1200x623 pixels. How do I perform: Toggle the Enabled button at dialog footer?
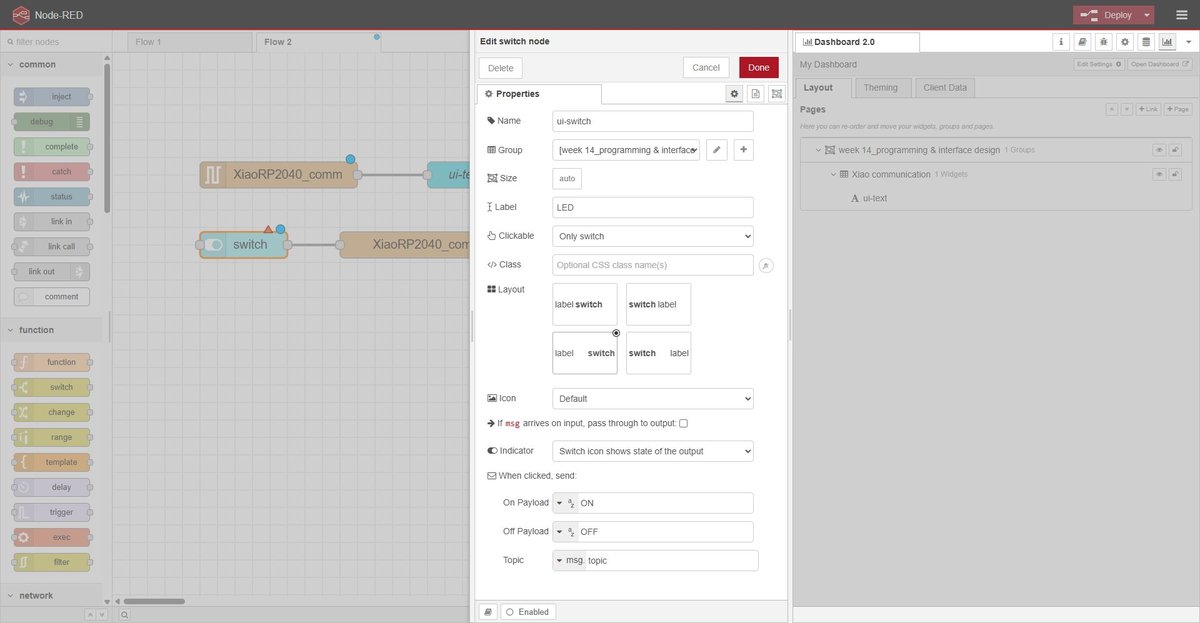[527, 611]
